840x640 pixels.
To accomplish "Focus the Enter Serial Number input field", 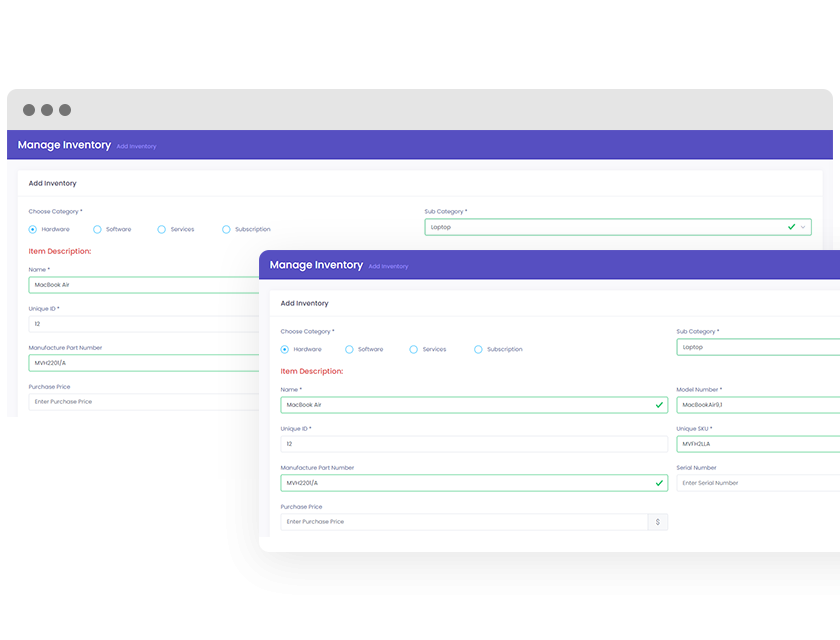I will point(757,483).
